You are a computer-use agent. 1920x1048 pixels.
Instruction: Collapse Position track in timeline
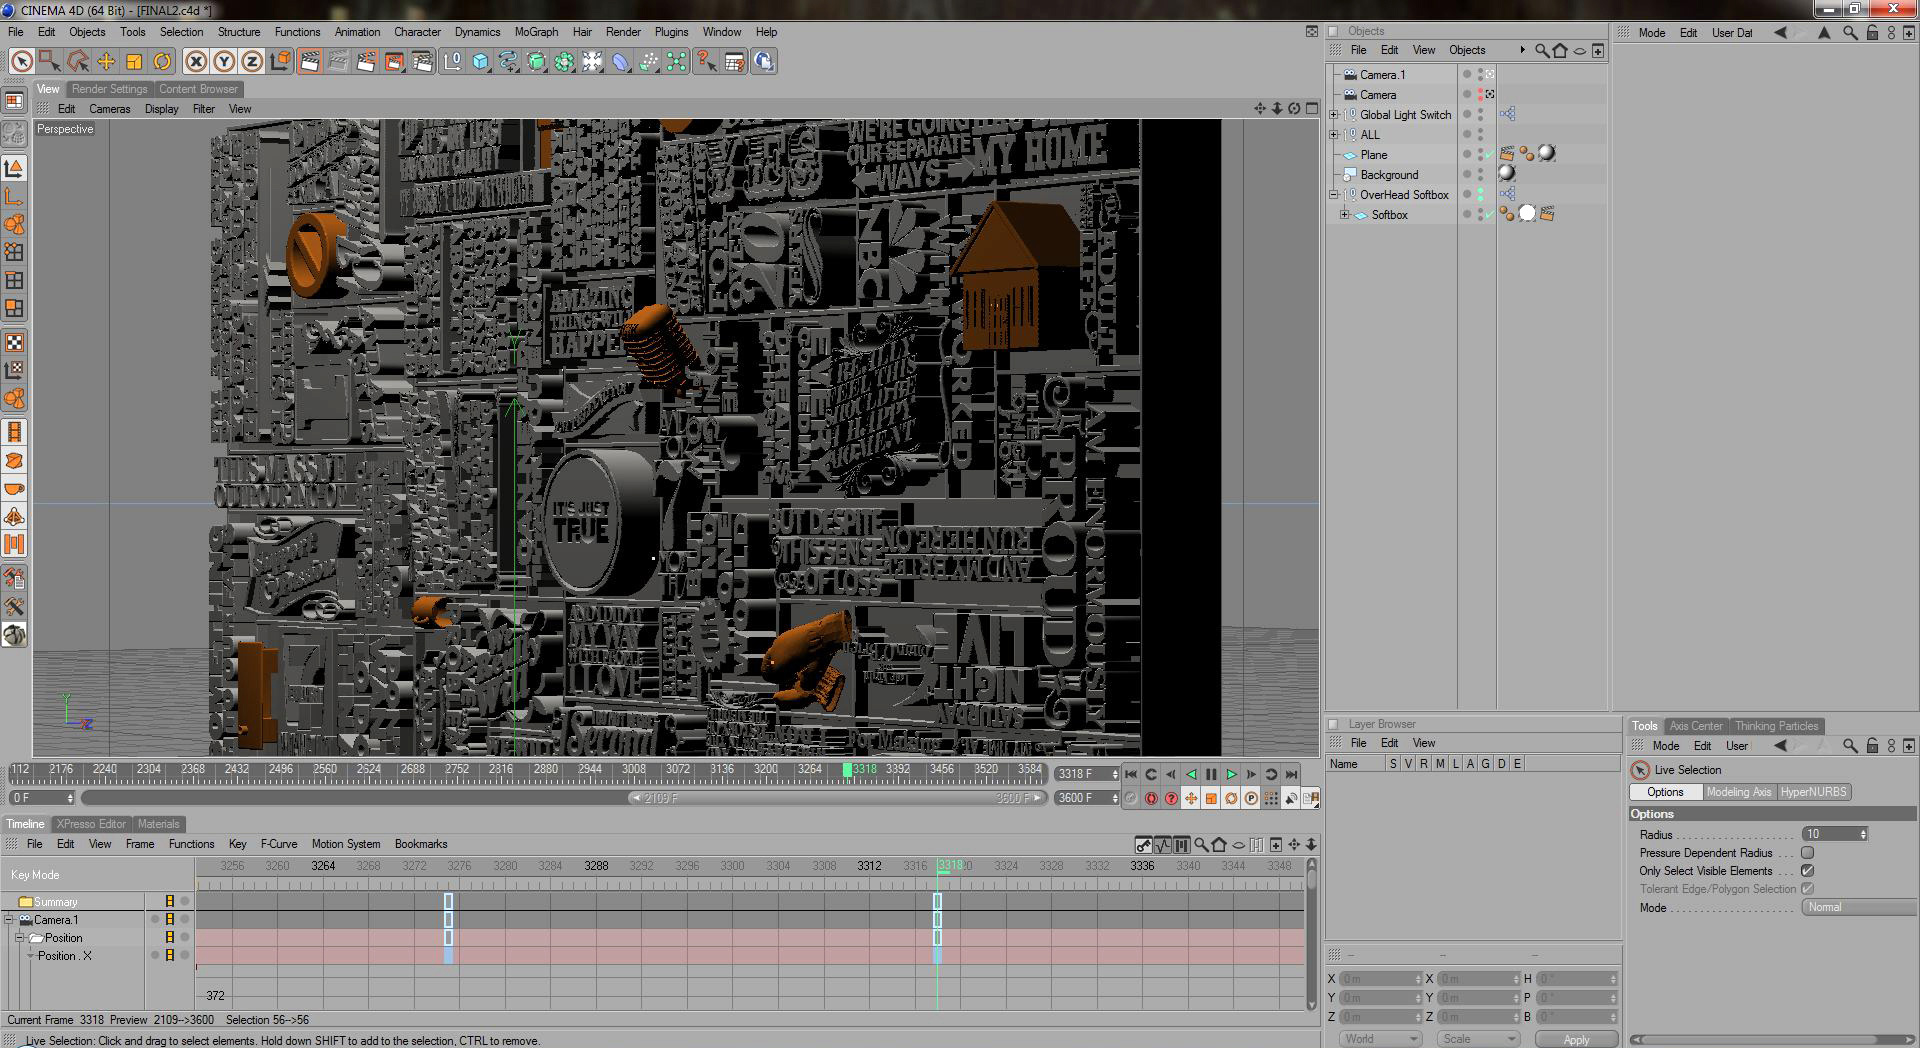tap(19, 938)
